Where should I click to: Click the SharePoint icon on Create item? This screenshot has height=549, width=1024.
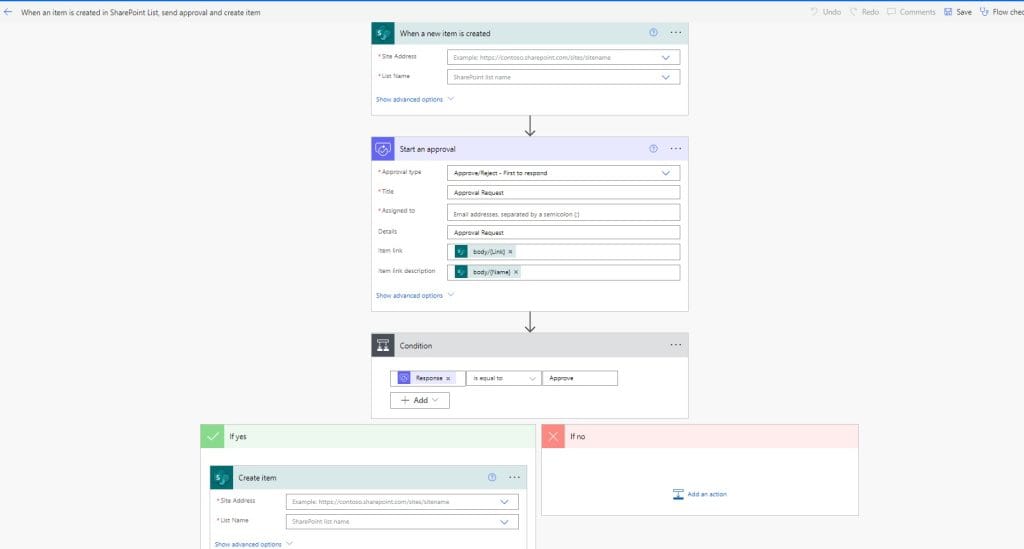221,478
